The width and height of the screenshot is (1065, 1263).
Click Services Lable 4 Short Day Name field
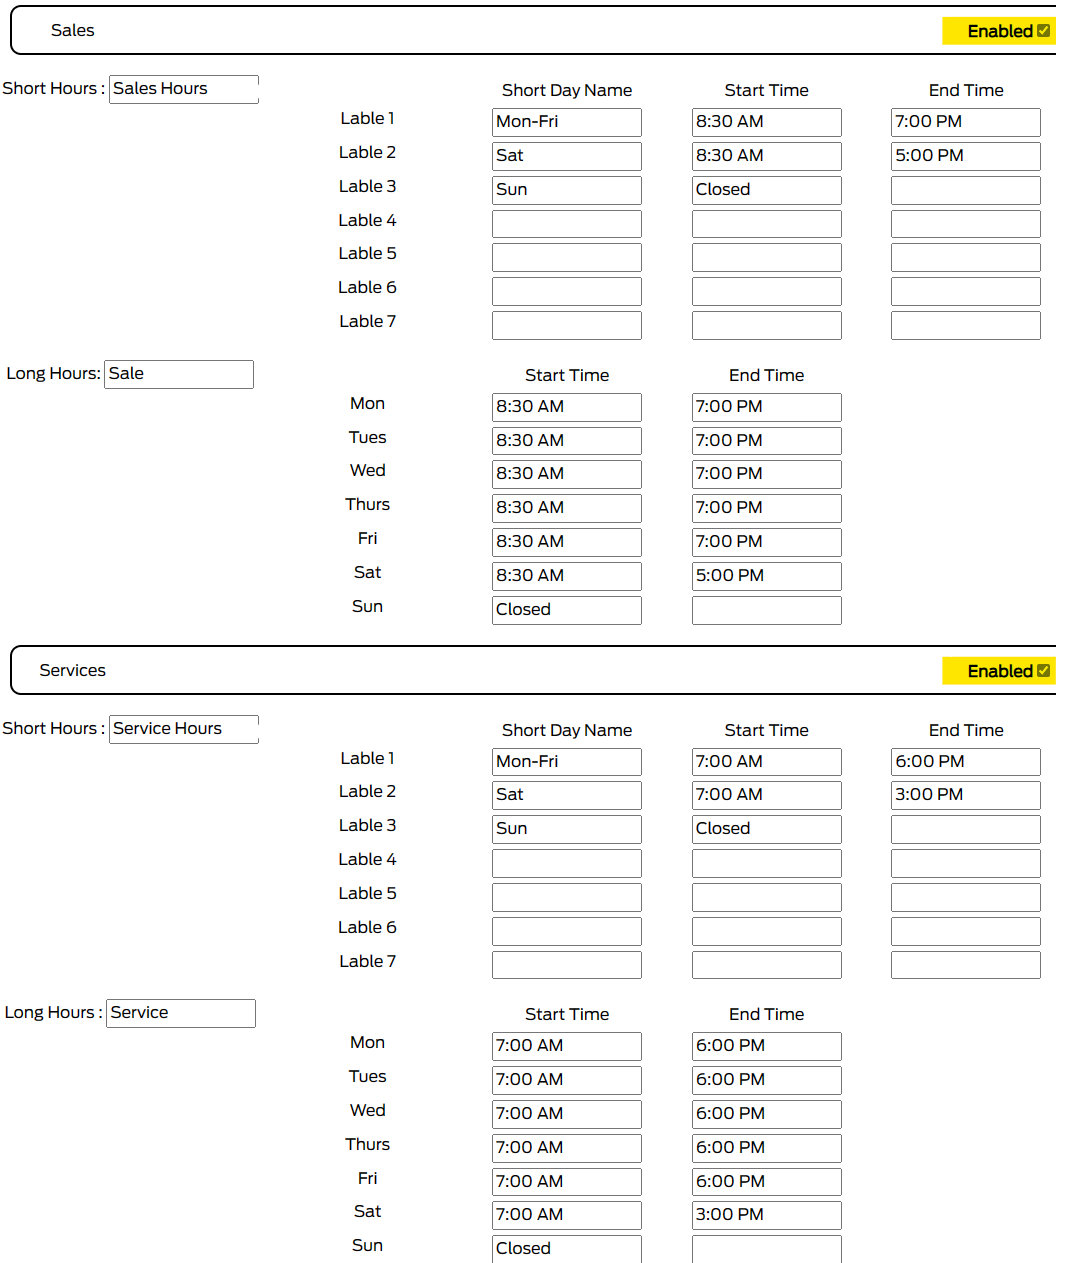coord(567,863)
